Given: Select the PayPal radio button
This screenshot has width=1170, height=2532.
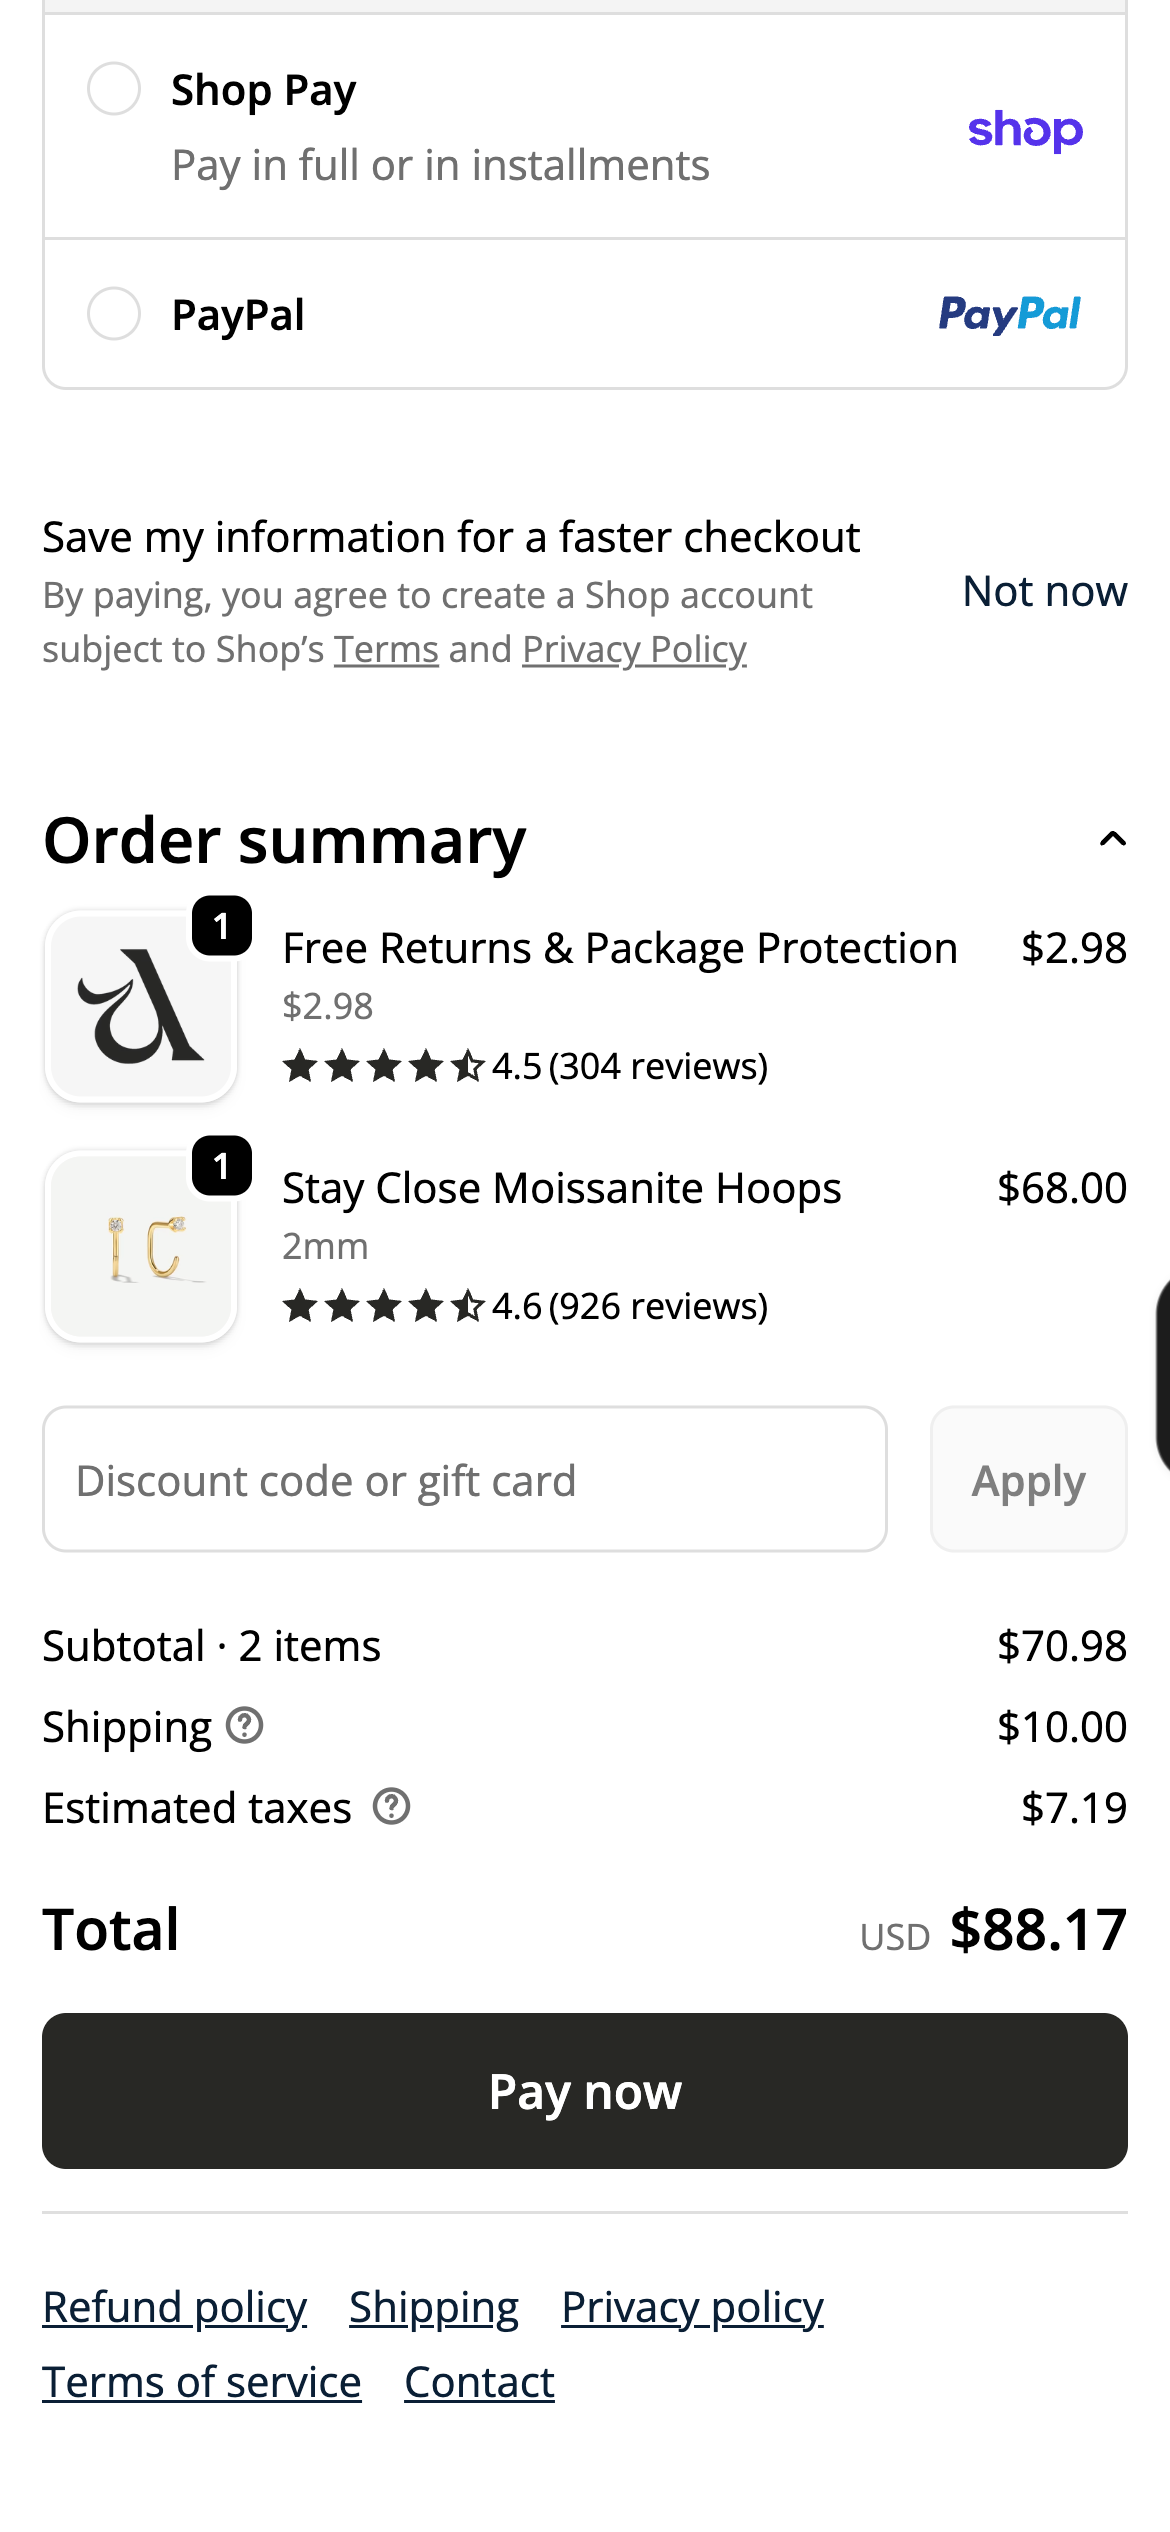Looking at the screenshot, I should [114, 314].
